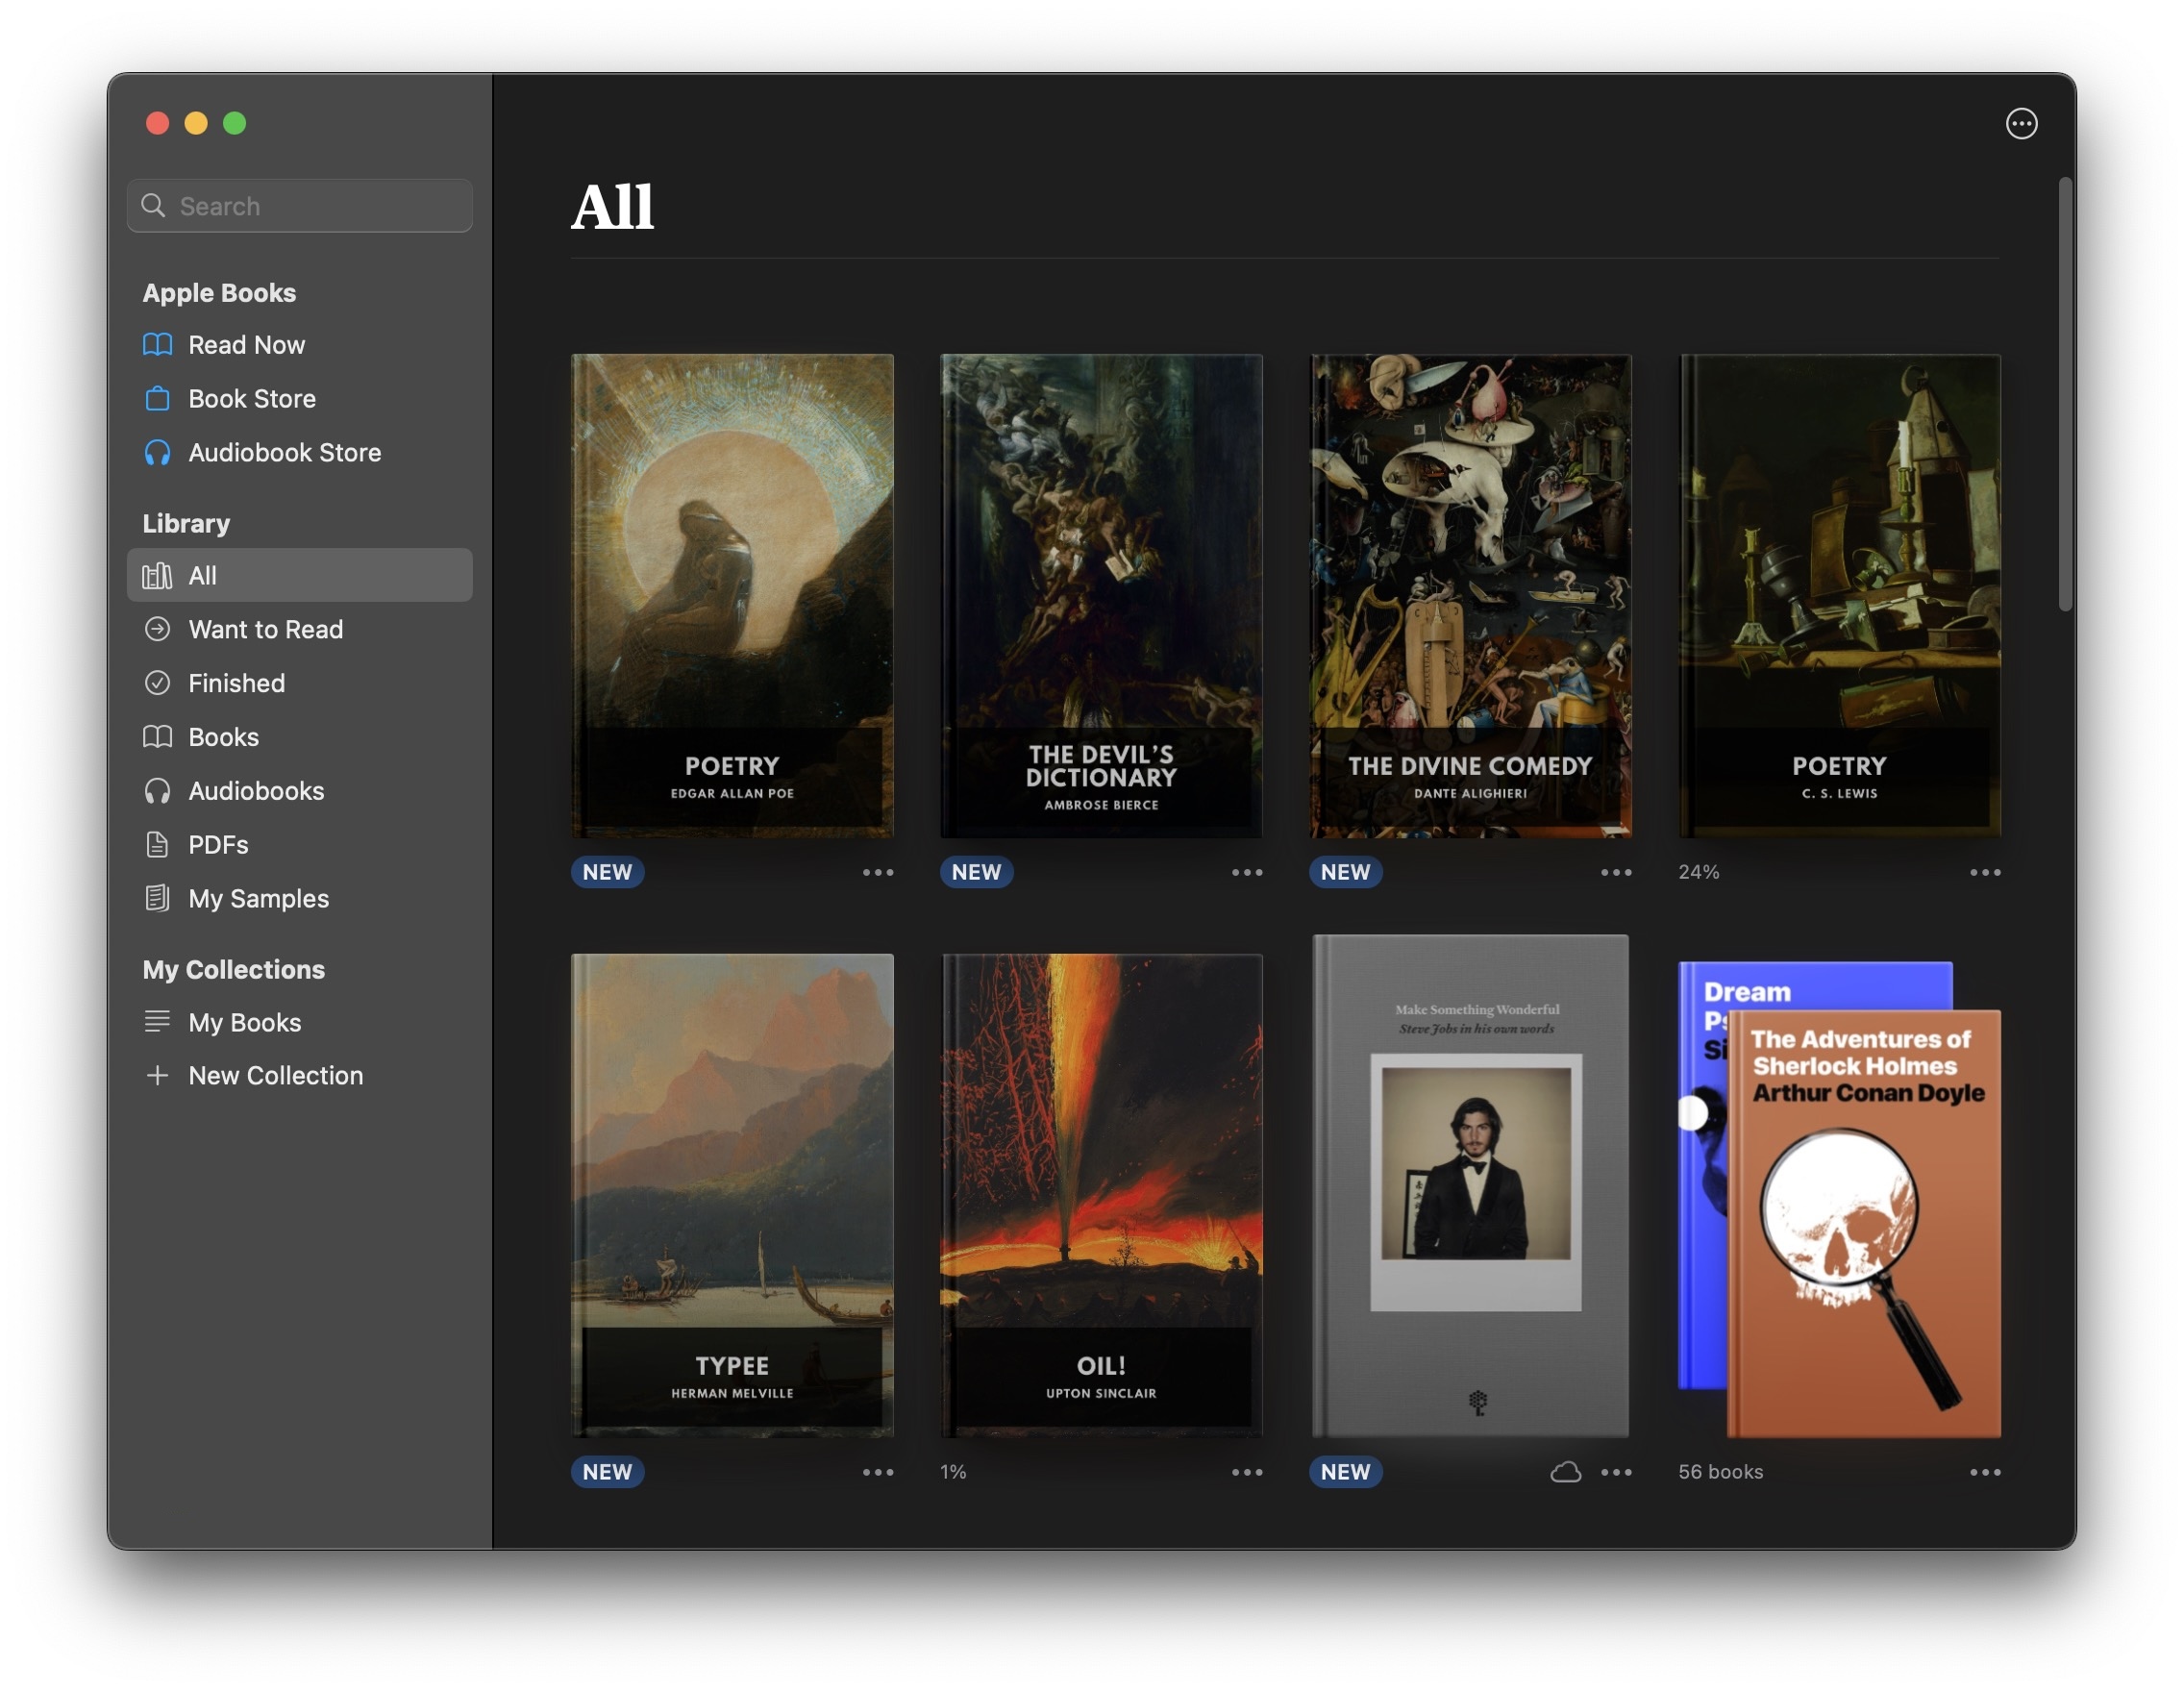Click the Finished checkmark icon
This screenshot has height=1692, width=2184.
tap(157, 683)
